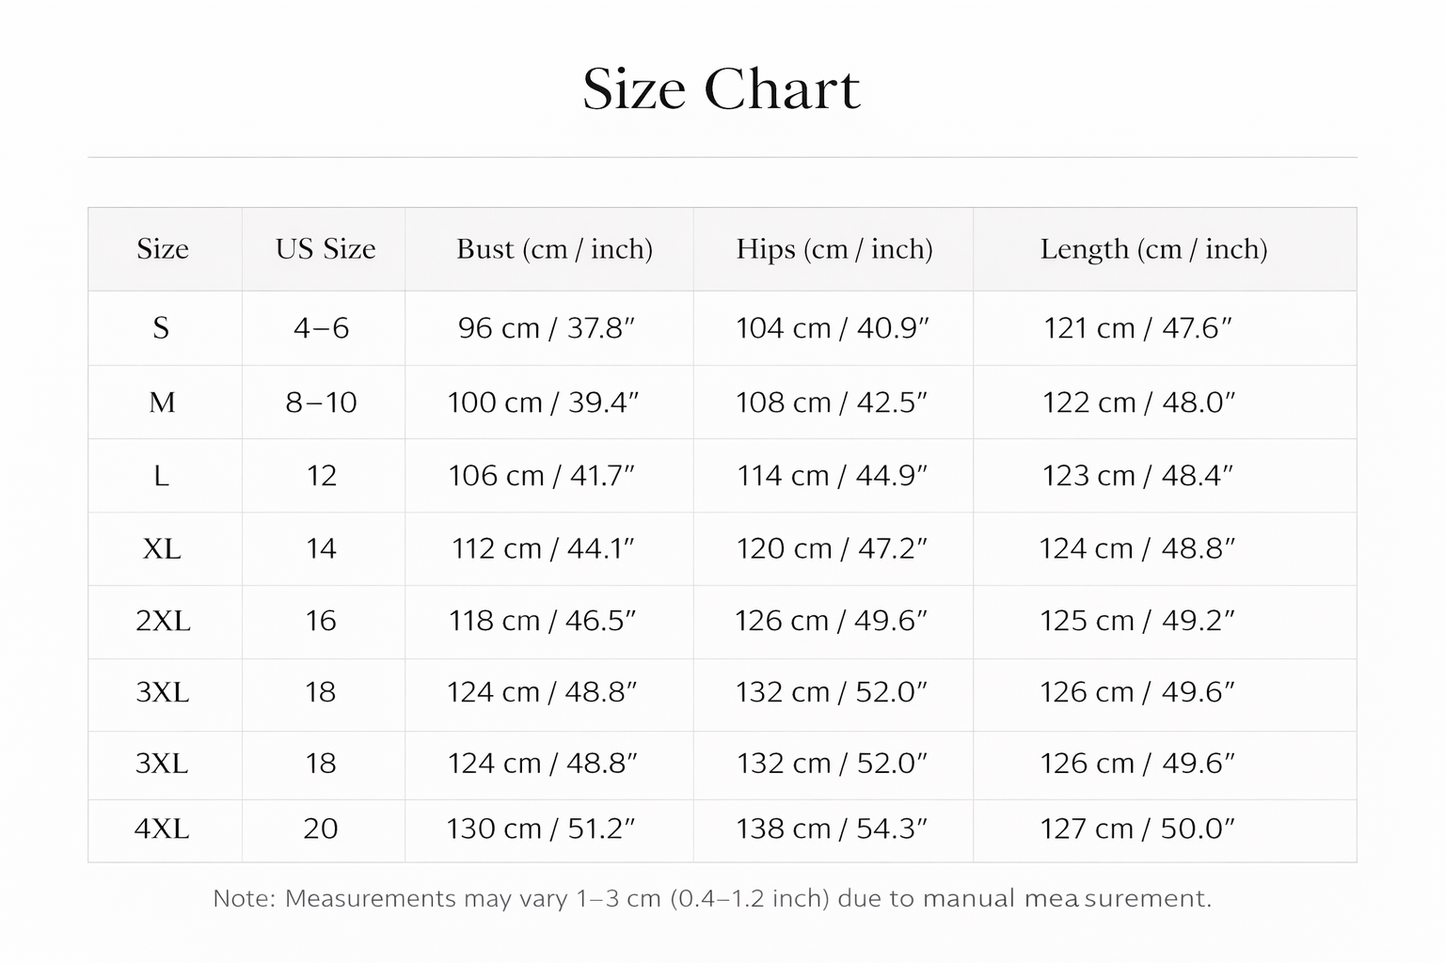Select the US size 20 cell
The width and height of the screenshot is (1445, 963).
coord(320,829)
